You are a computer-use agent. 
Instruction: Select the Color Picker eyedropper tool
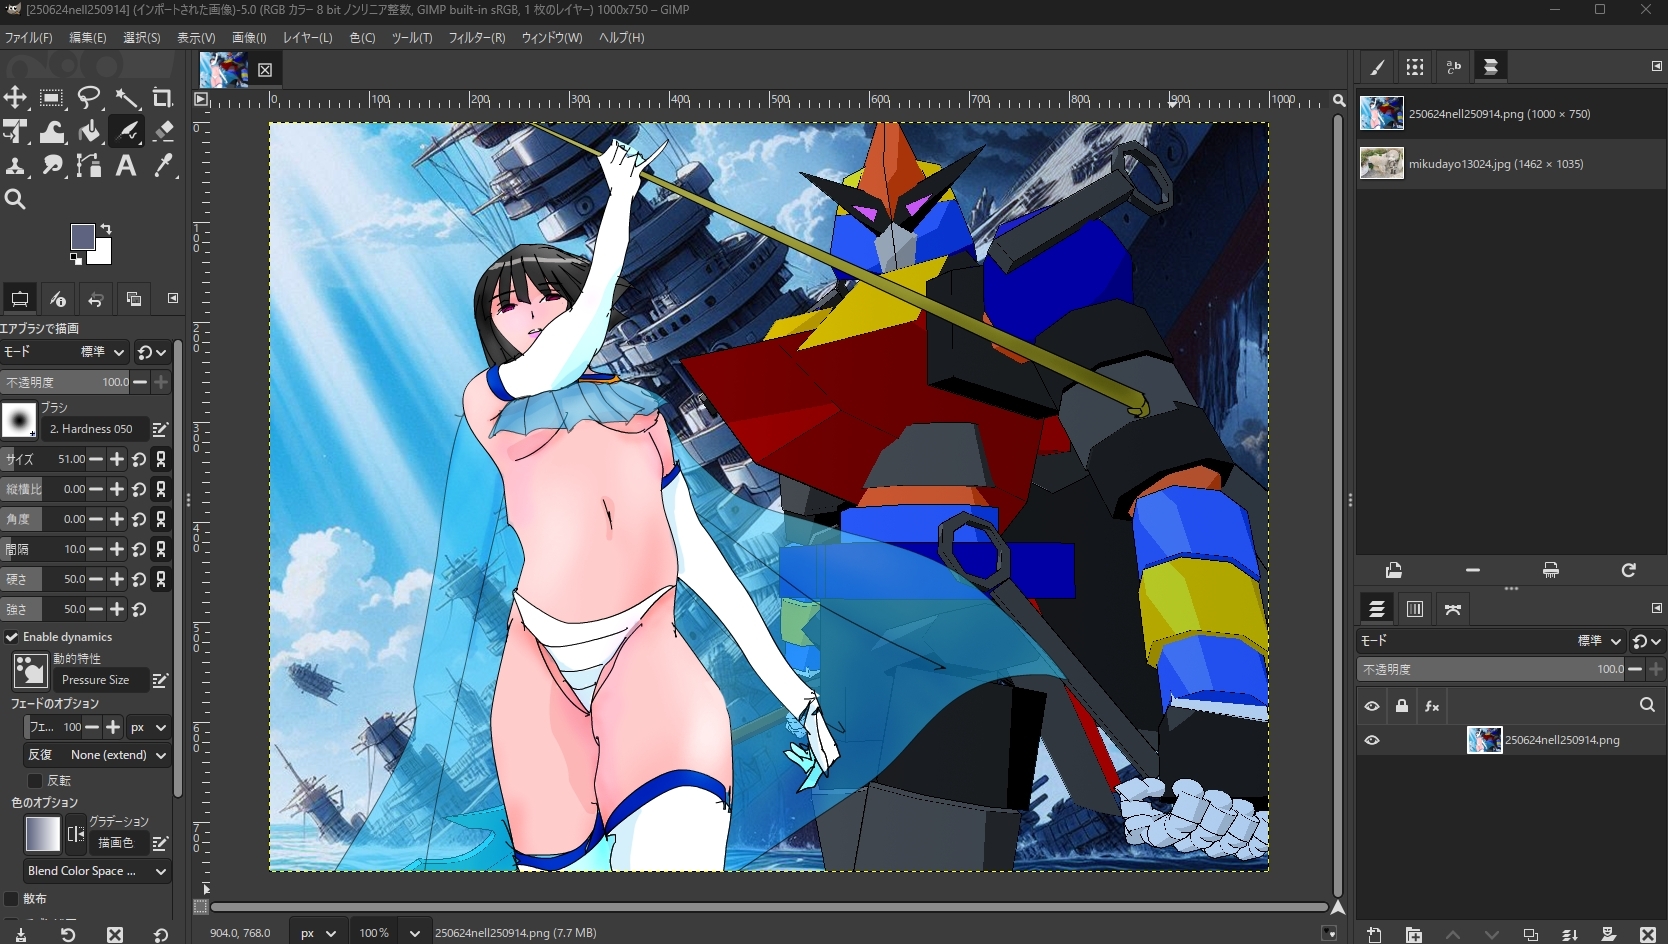pos(164,166)
